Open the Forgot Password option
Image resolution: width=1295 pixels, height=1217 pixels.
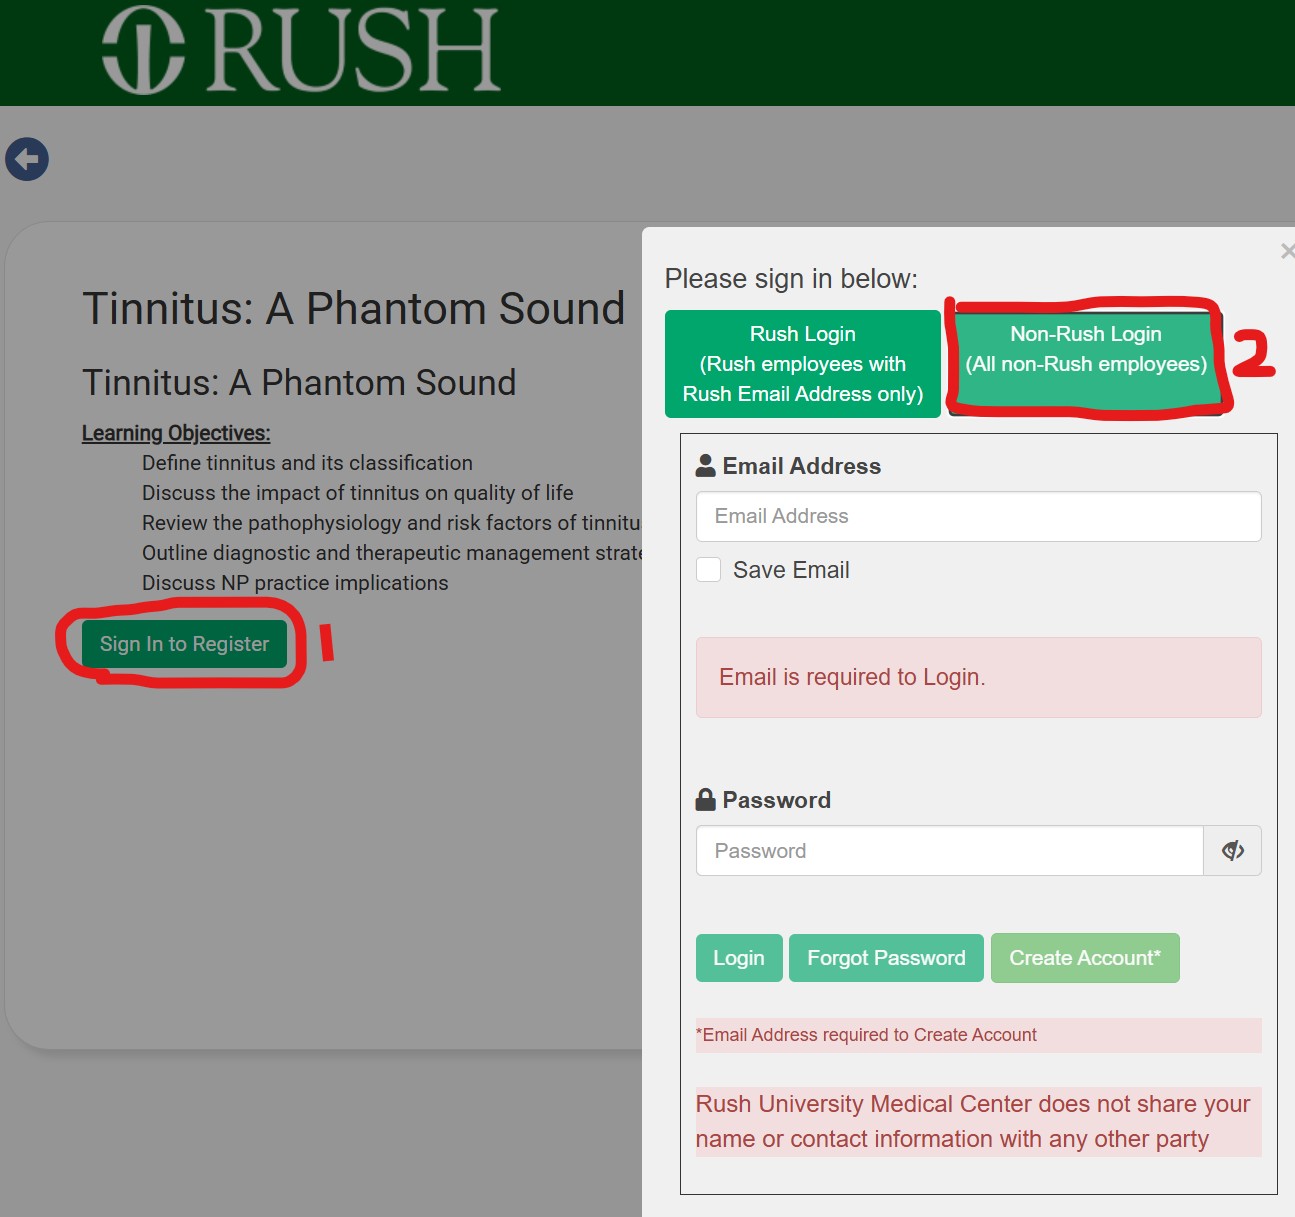(x=886, y=958)
